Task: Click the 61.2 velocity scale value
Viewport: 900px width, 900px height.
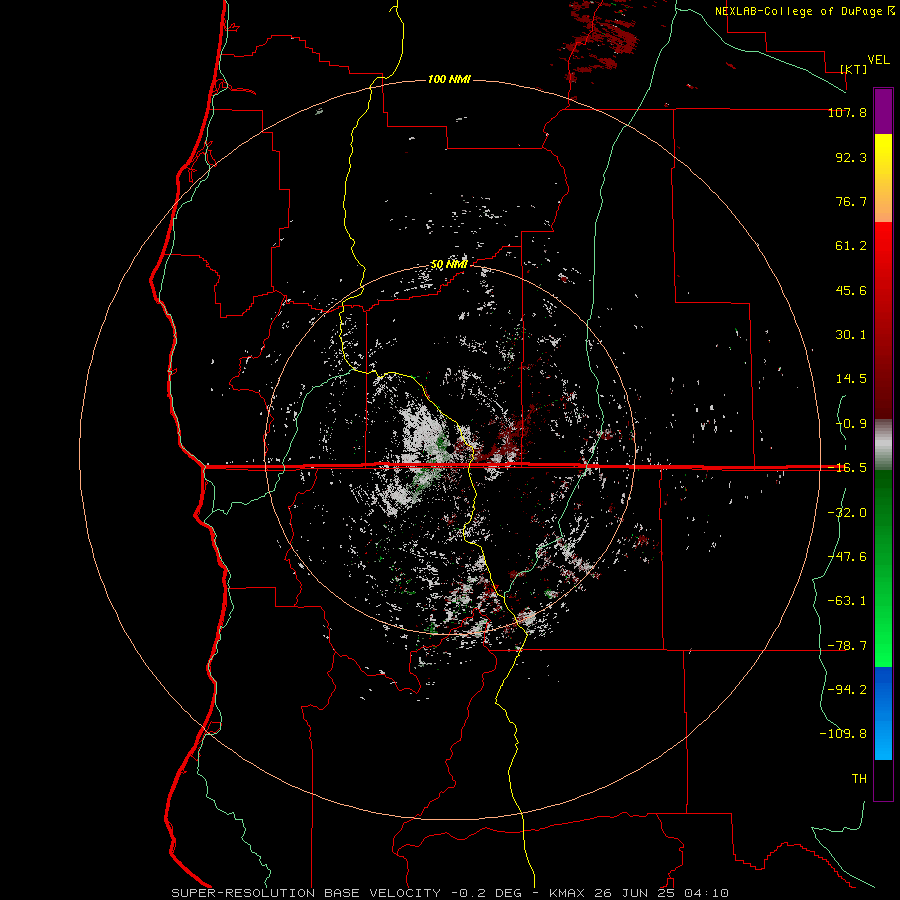Action: pos(851,246)
